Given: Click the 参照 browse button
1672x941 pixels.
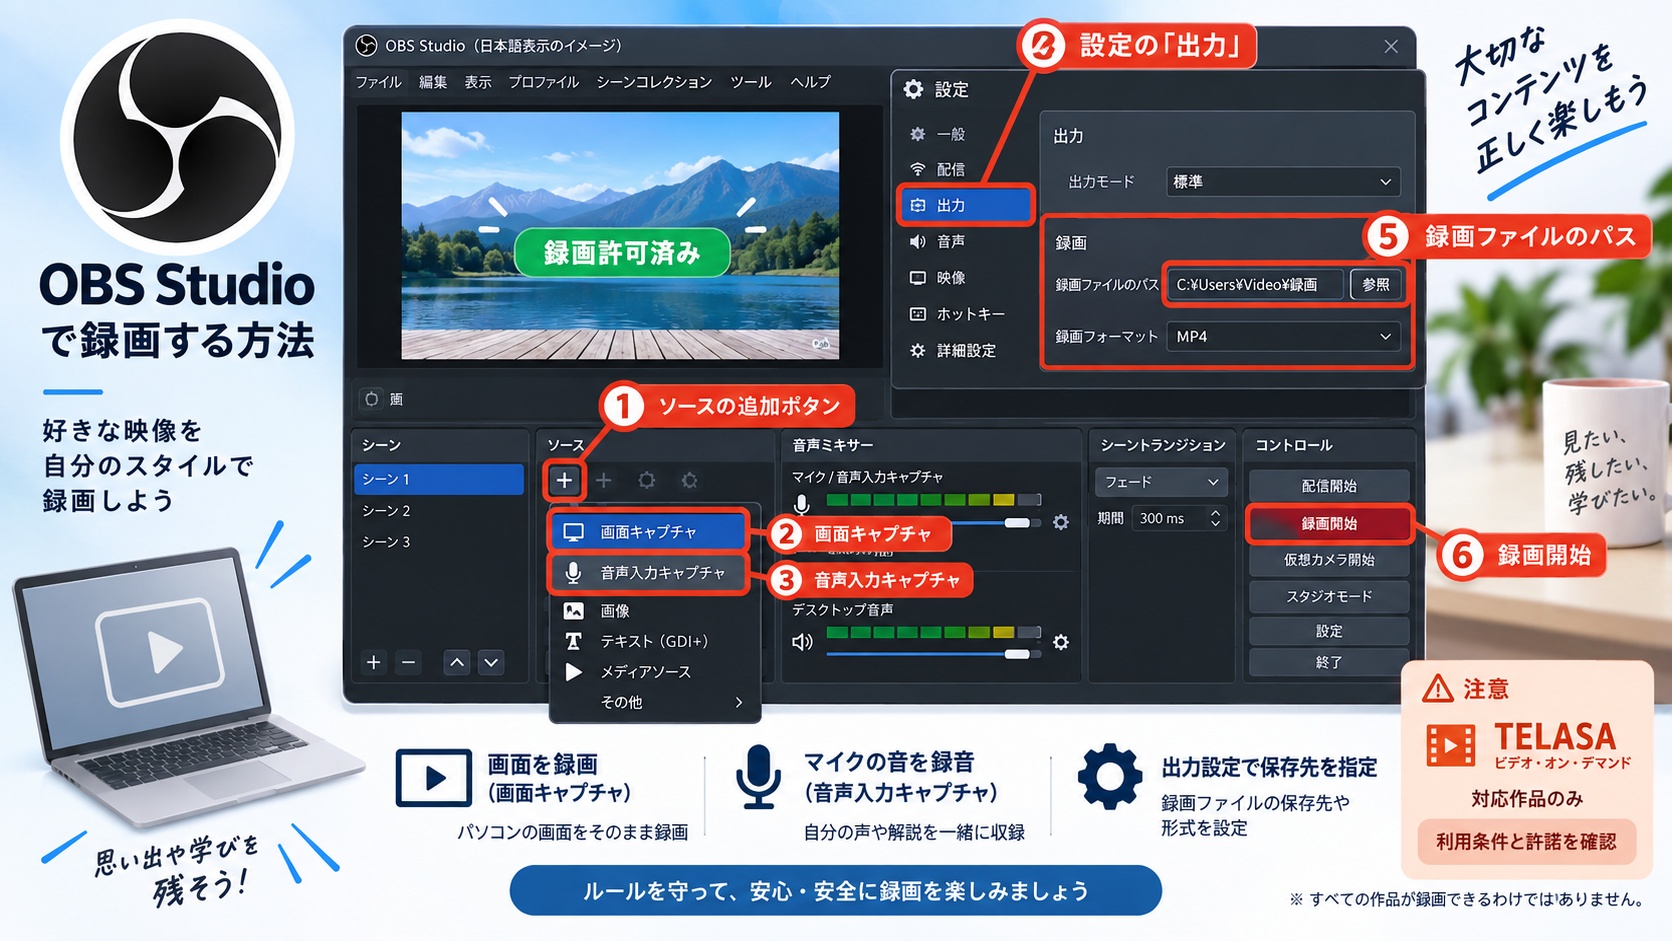Looking at the screenshot, I should pyautogui.click(x=1376, y=285).
